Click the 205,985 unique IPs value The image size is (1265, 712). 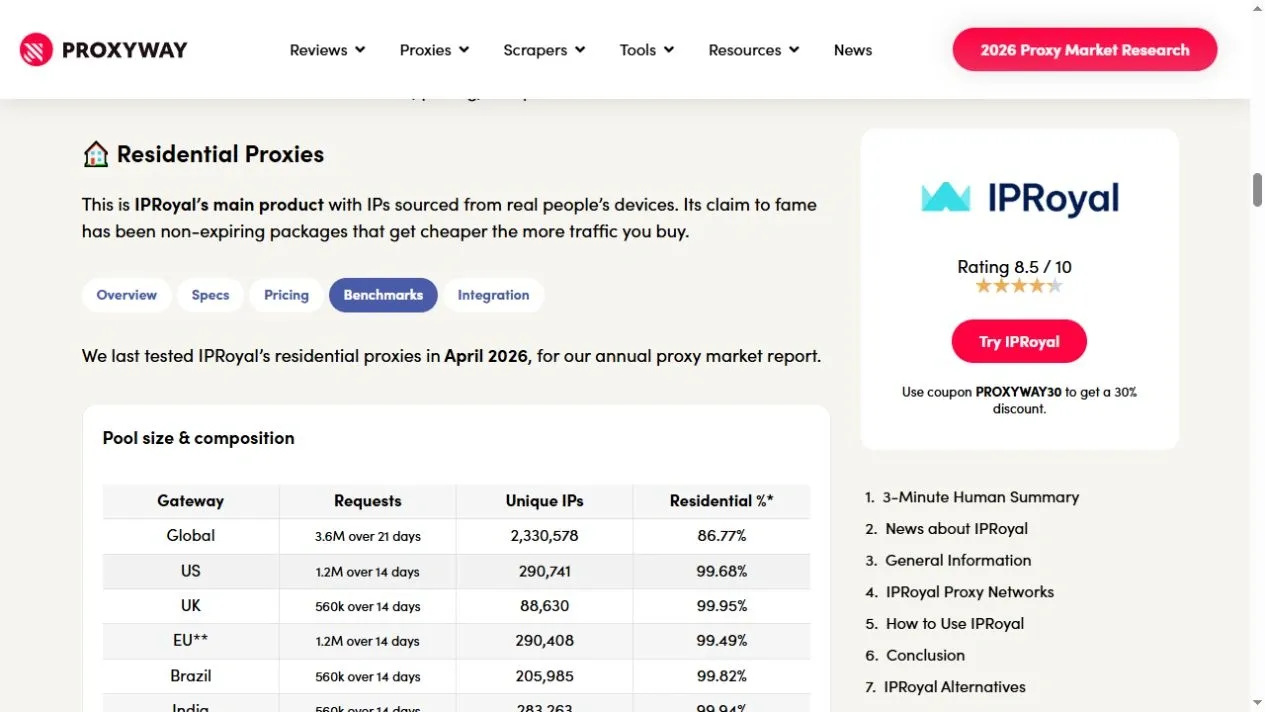click(545, 676)
